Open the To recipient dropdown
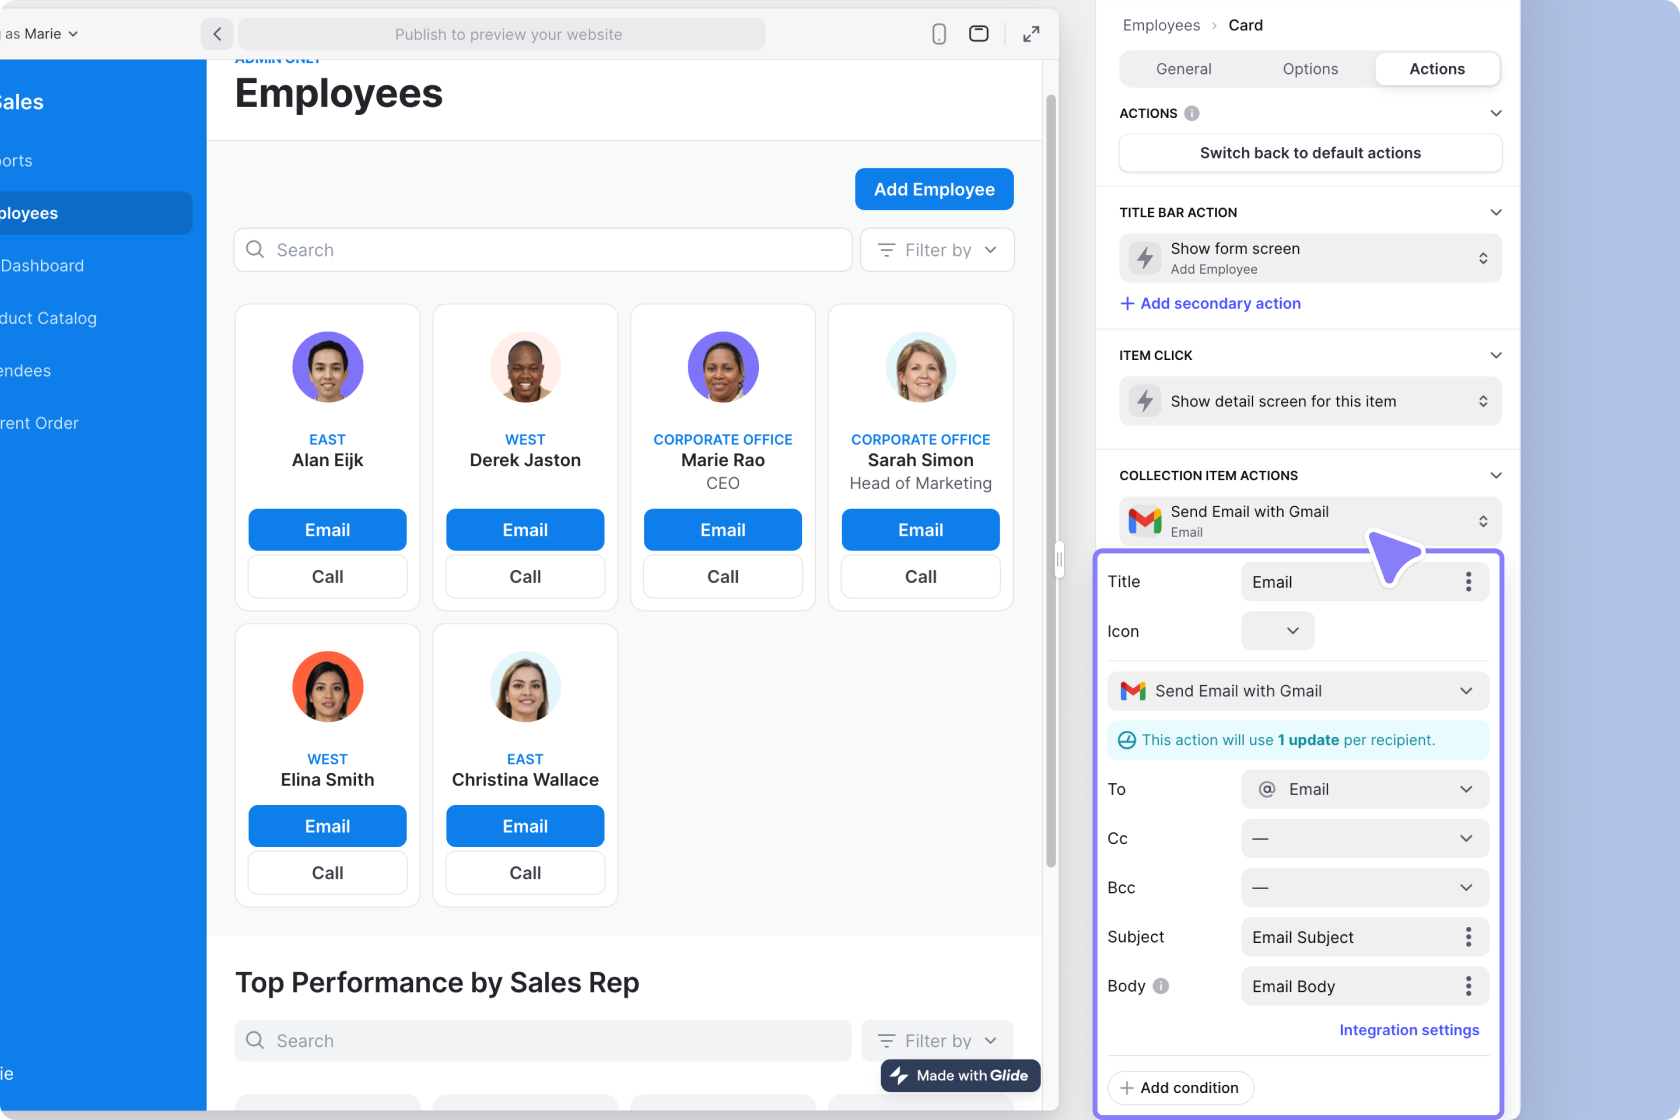This screenshot has height=1120, width=1680. pos(1364,789)
